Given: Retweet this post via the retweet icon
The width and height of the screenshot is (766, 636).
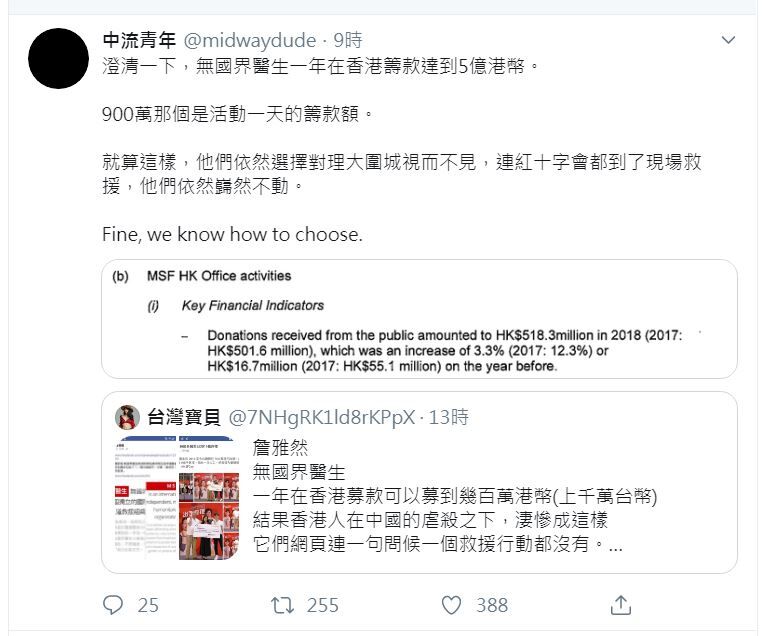Looking at the screenshot, I should pyautogui.click(x=283, y=605).
